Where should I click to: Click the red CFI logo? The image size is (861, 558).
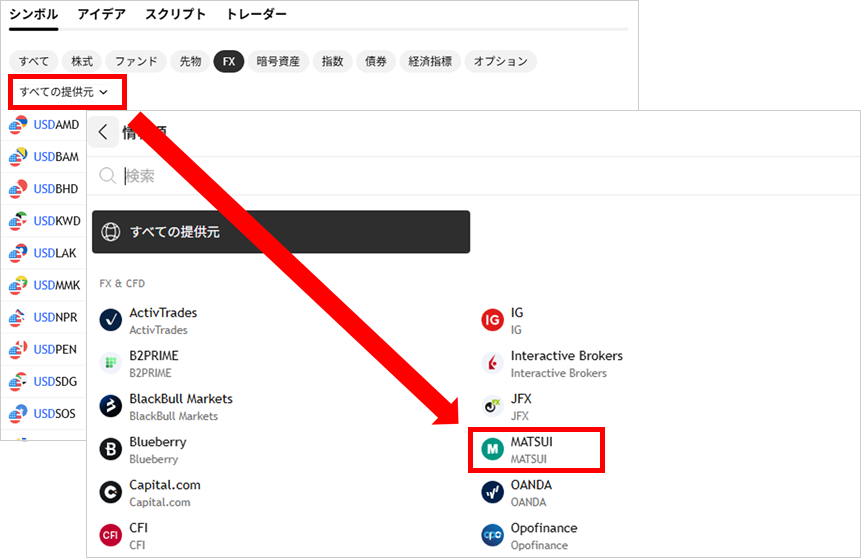tap(110, 535)
